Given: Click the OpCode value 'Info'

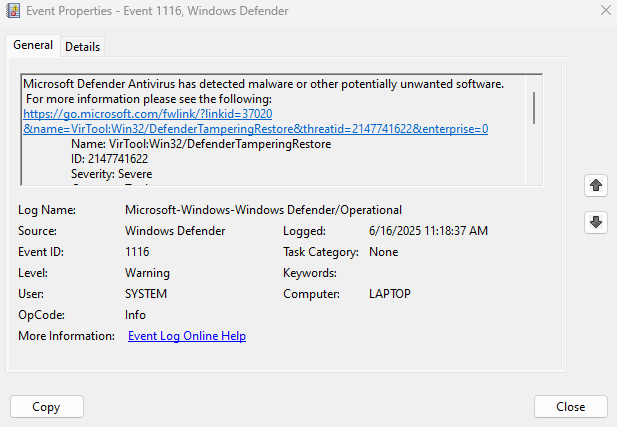Looking at the screenshot, I should tap(135, 315).
